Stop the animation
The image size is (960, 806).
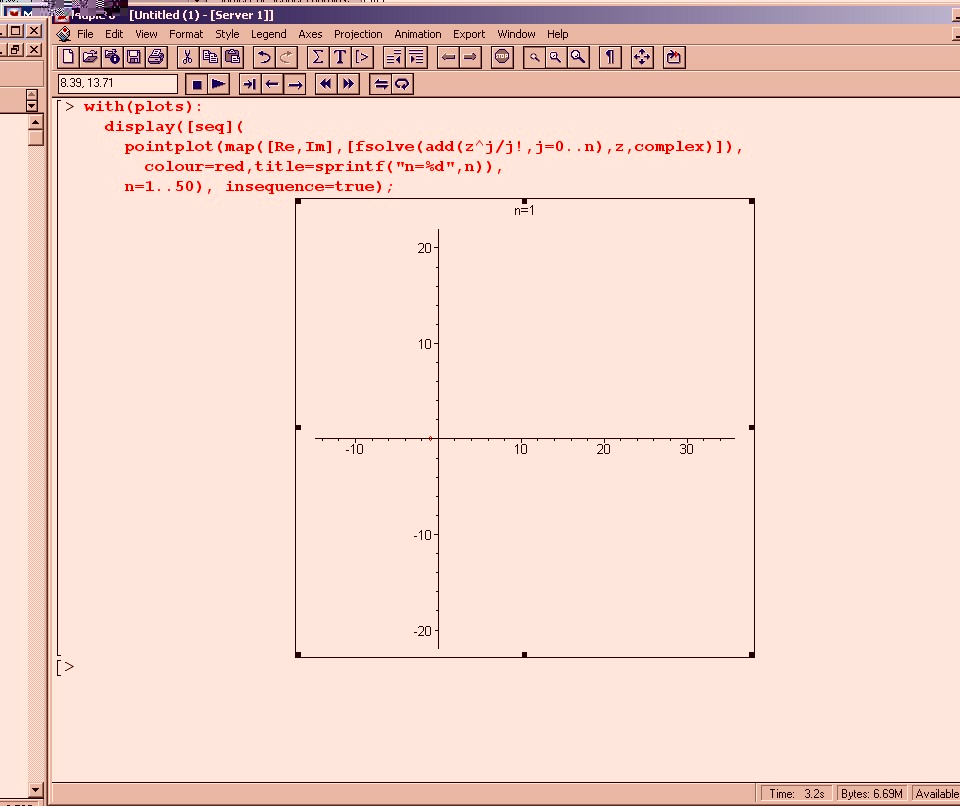197,84
